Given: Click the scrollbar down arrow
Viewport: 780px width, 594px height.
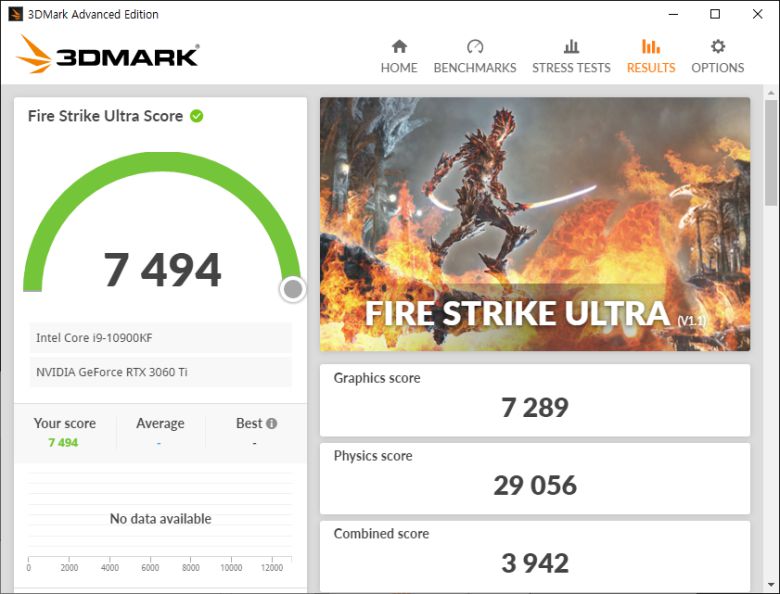Looking at the screenshot, I should pos(771,586).
